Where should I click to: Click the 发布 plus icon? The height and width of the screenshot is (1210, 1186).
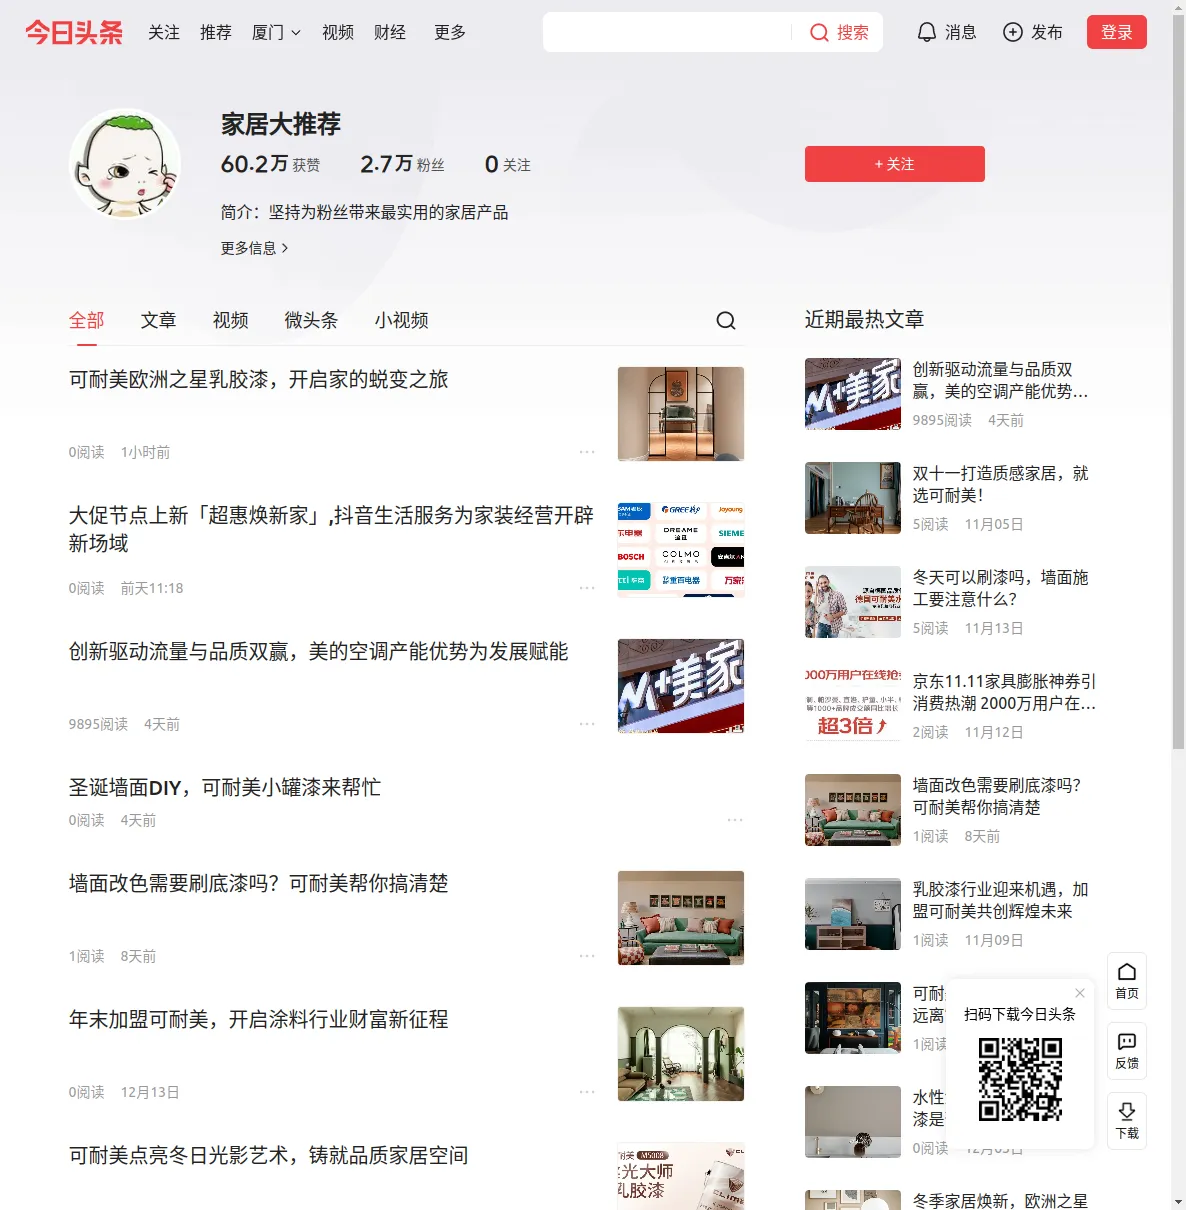[1013, 32]
